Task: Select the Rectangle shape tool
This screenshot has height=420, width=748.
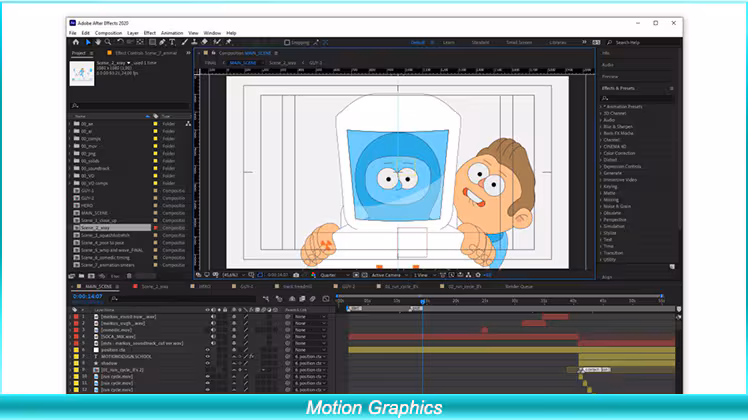Action: coord(152,42)
